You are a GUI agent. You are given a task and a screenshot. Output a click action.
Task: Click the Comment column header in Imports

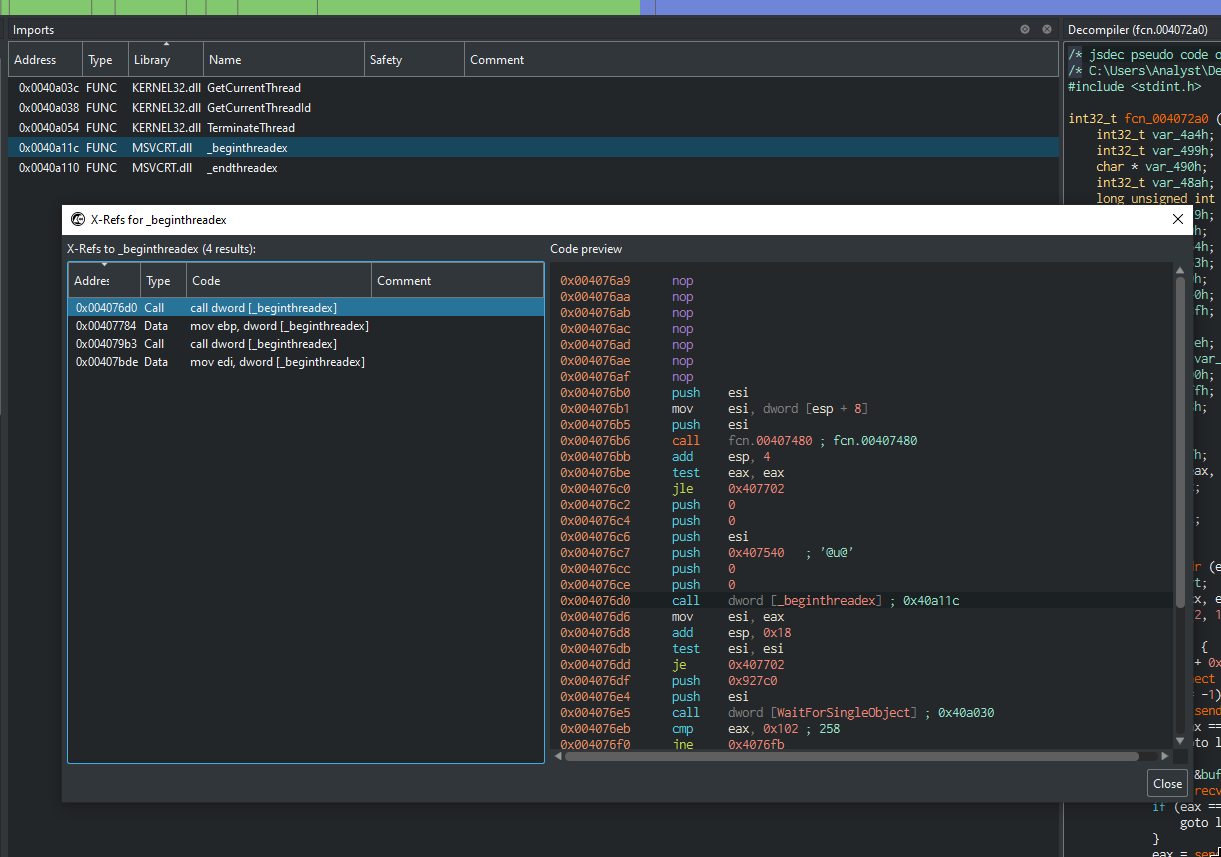761,60
